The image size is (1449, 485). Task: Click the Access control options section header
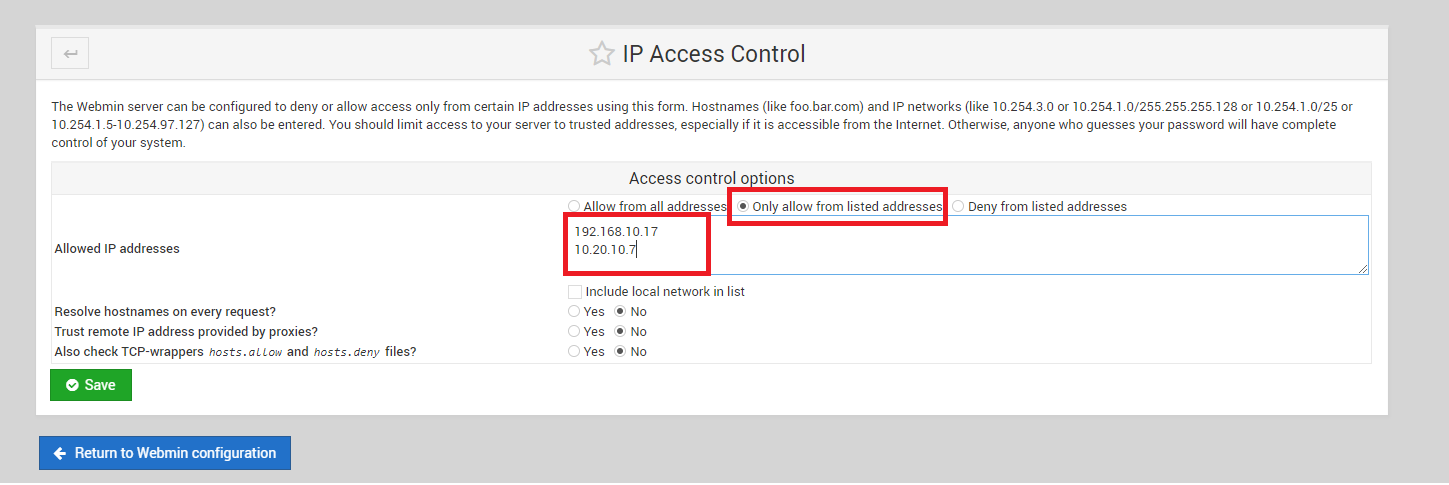tap(711, 179)
